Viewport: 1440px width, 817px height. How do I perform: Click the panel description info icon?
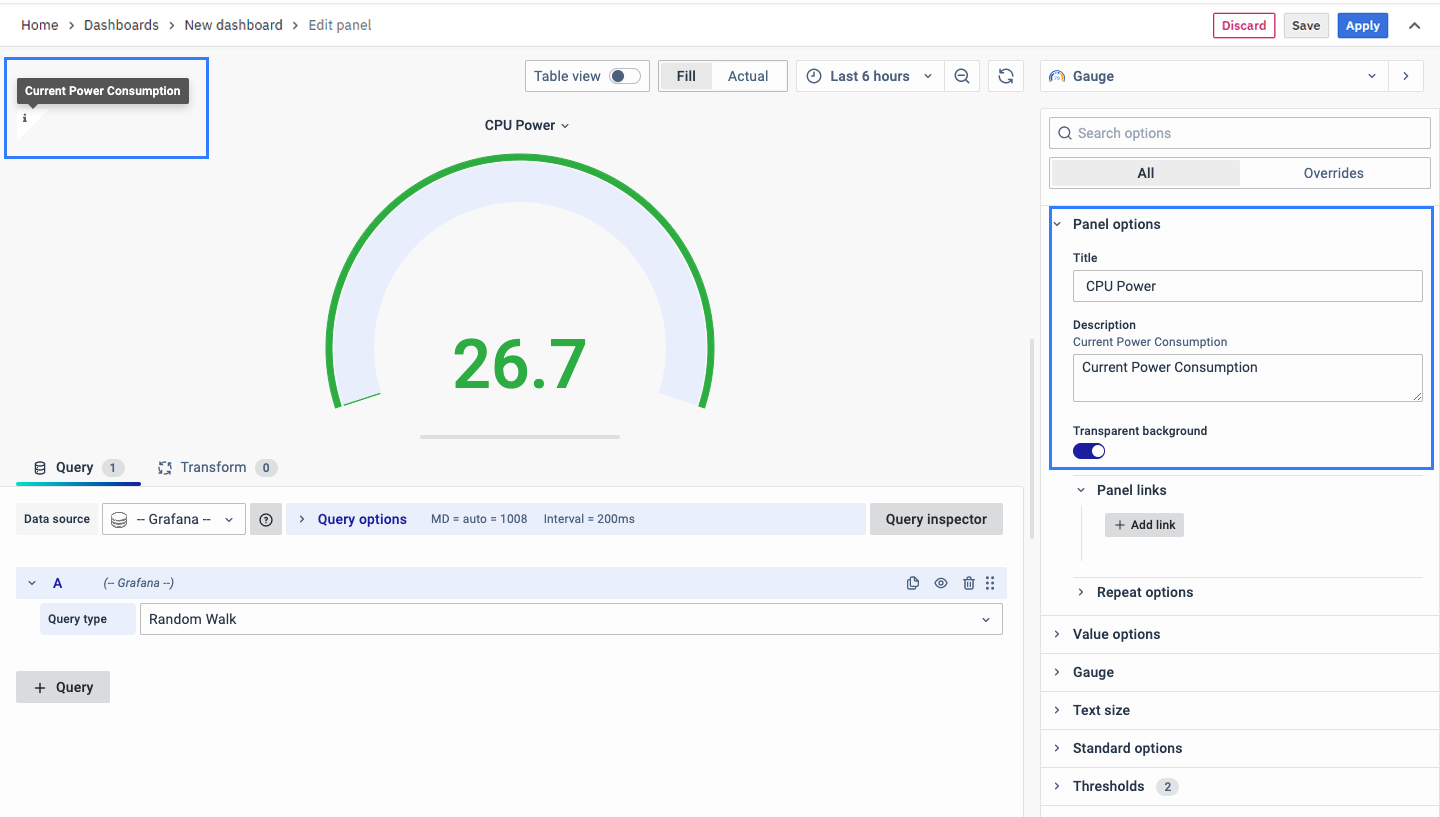(25, 118)
